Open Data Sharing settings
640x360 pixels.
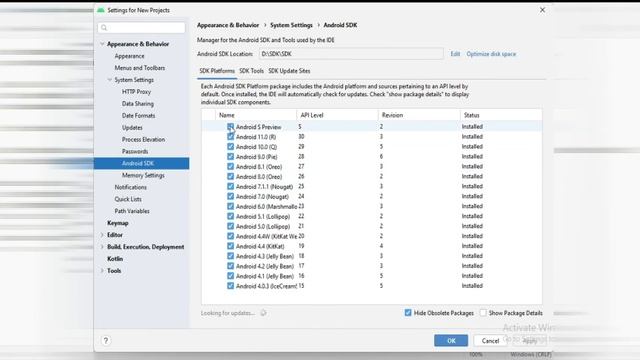[138, 104]
